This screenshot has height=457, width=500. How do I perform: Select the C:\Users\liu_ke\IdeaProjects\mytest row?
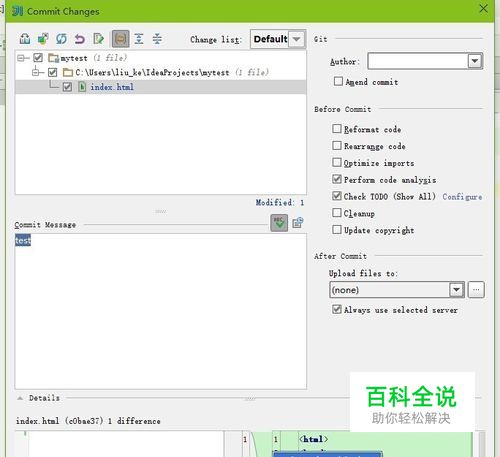pos(161,72)
